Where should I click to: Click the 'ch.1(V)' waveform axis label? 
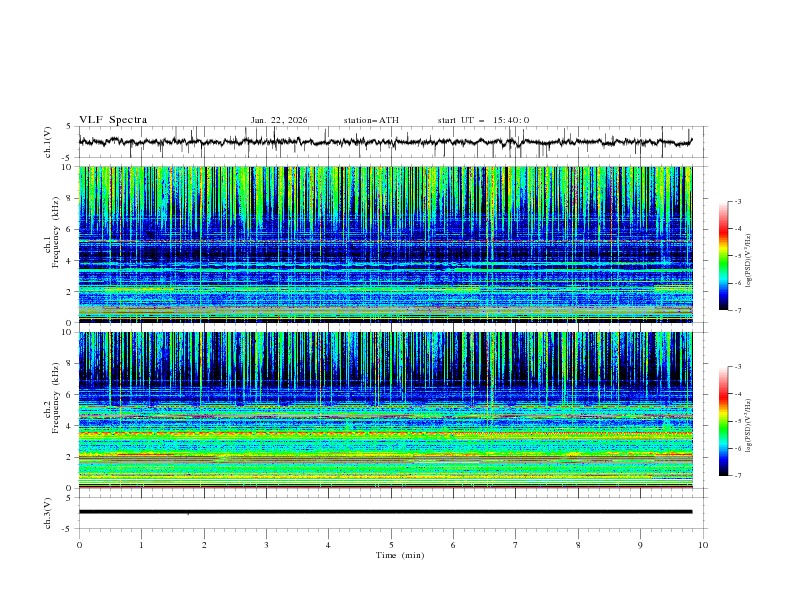[48, 142]
